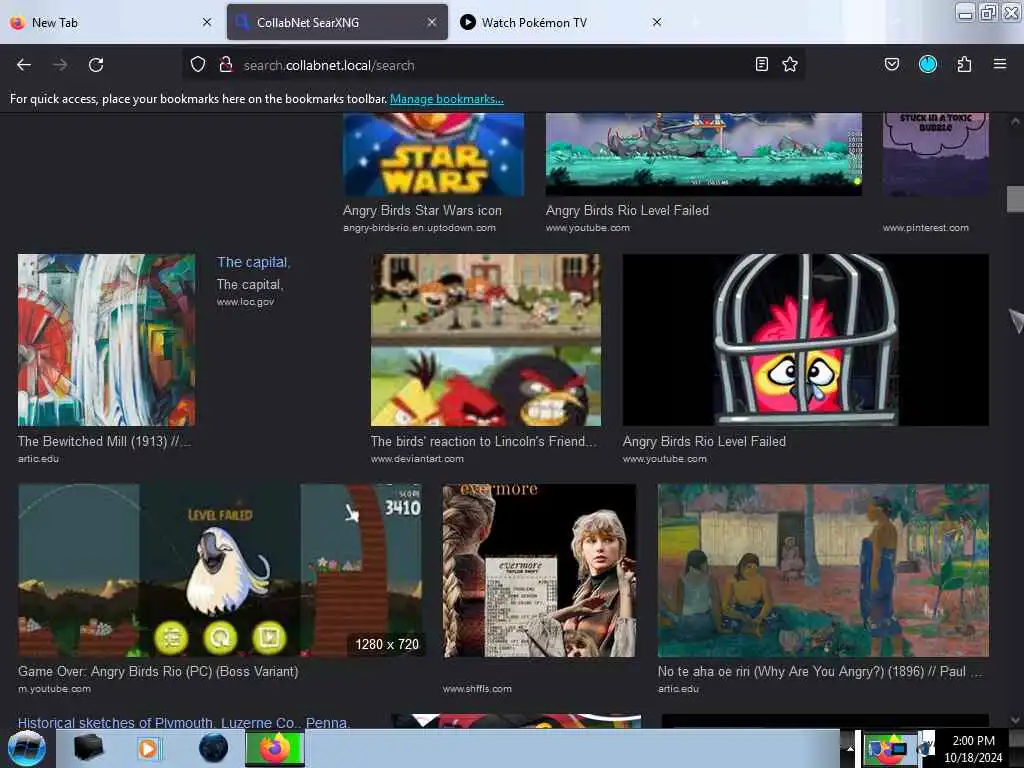This screenshot has width=1024, height=768.
Task: Click 'Angry Birds Star Wars icon' caption
Action: (x=423, y=210)
